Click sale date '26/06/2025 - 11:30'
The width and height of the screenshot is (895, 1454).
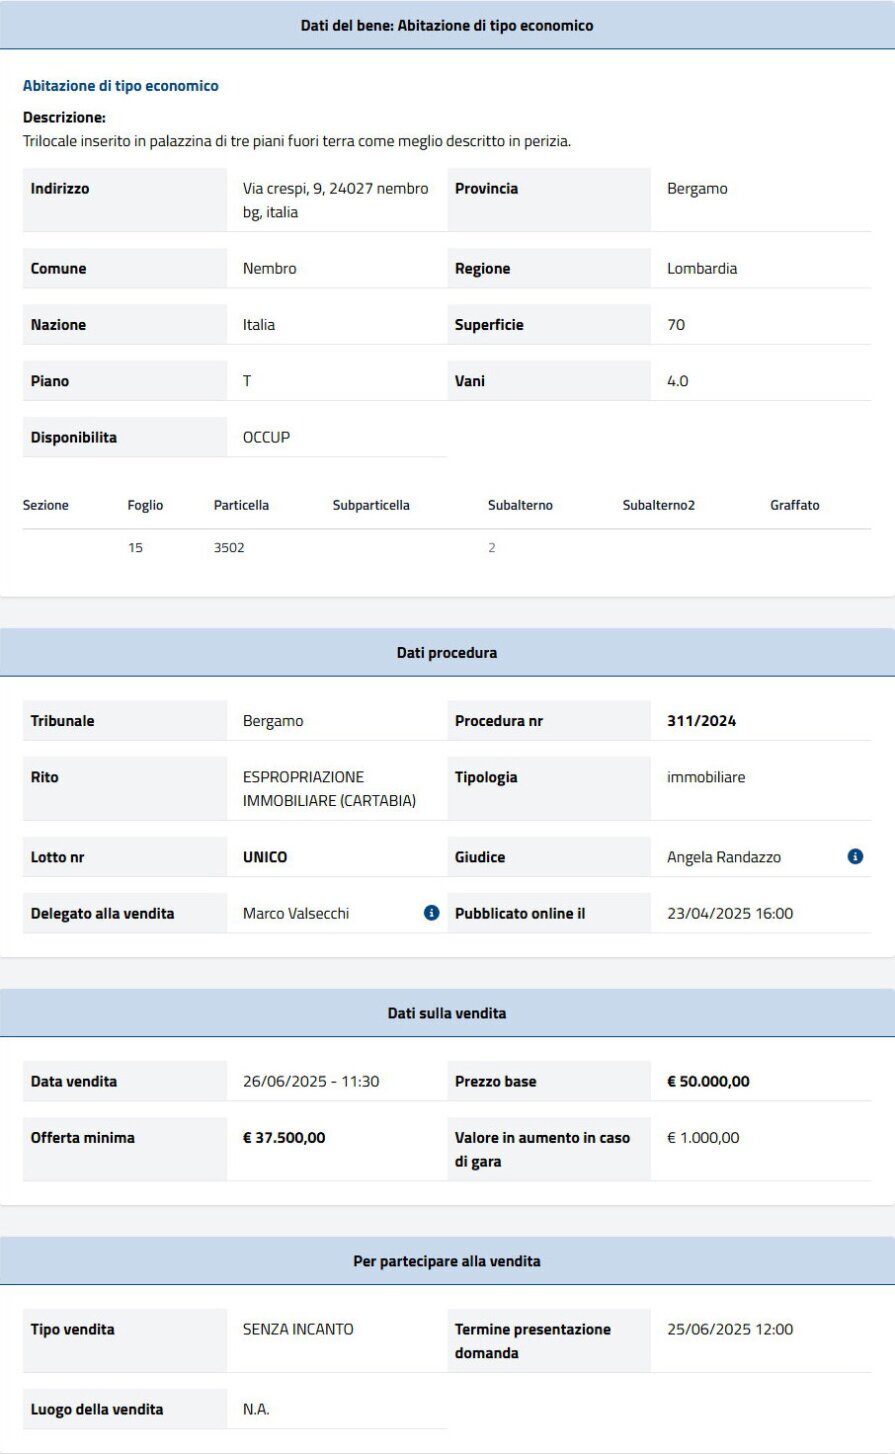[x=311, y=1081]
